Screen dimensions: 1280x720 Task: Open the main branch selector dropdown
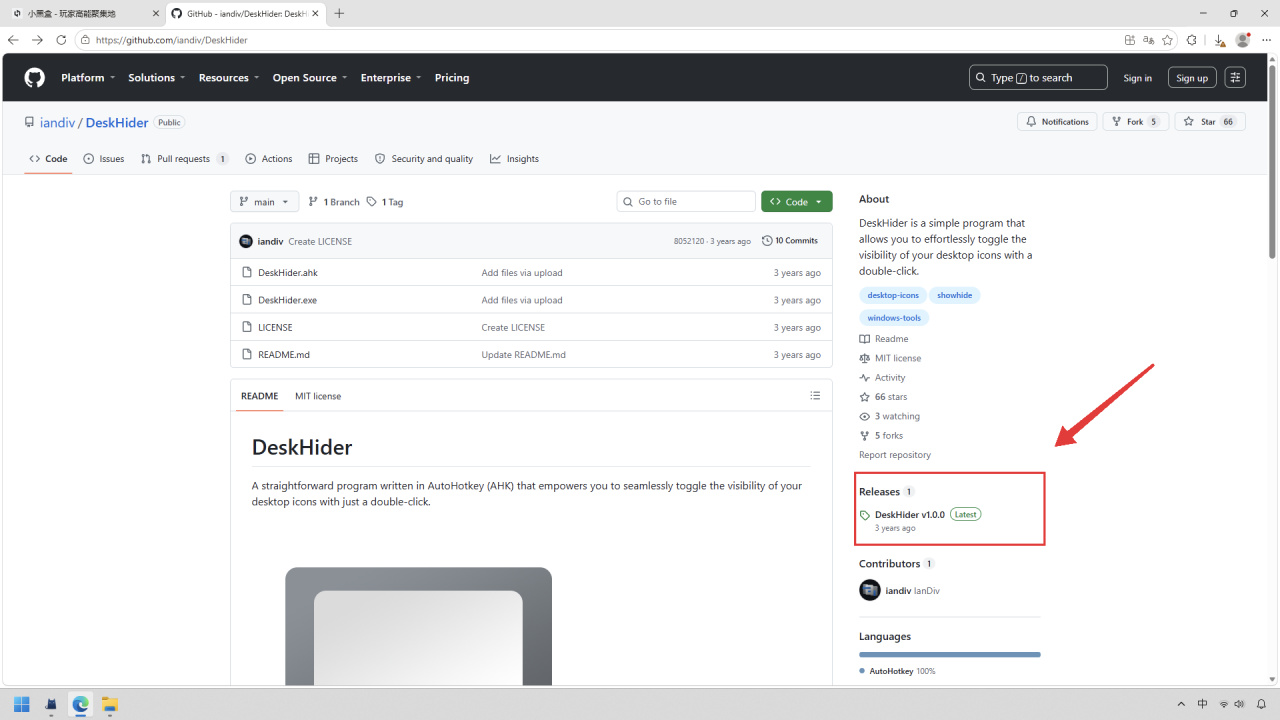coord(264,202)
